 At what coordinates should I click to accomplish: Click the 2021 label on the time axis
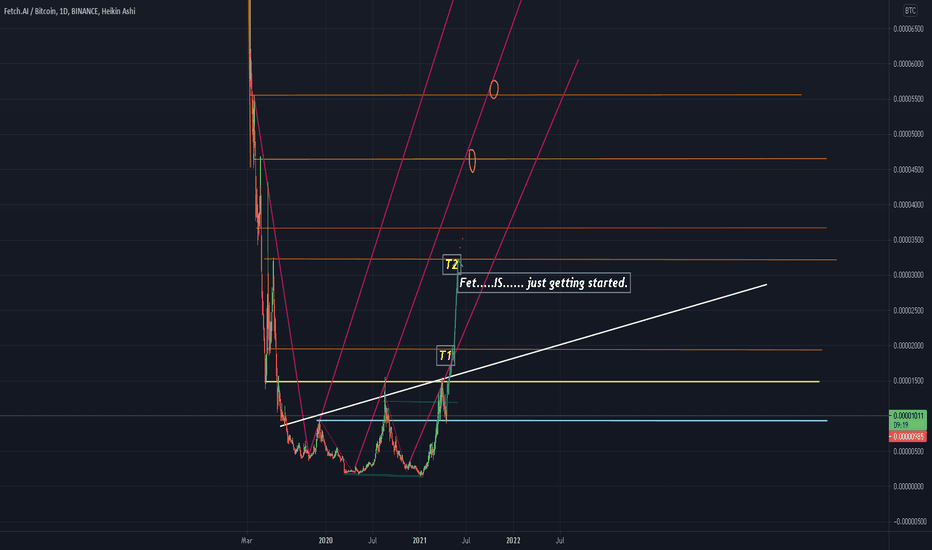(x=420, y=540)
